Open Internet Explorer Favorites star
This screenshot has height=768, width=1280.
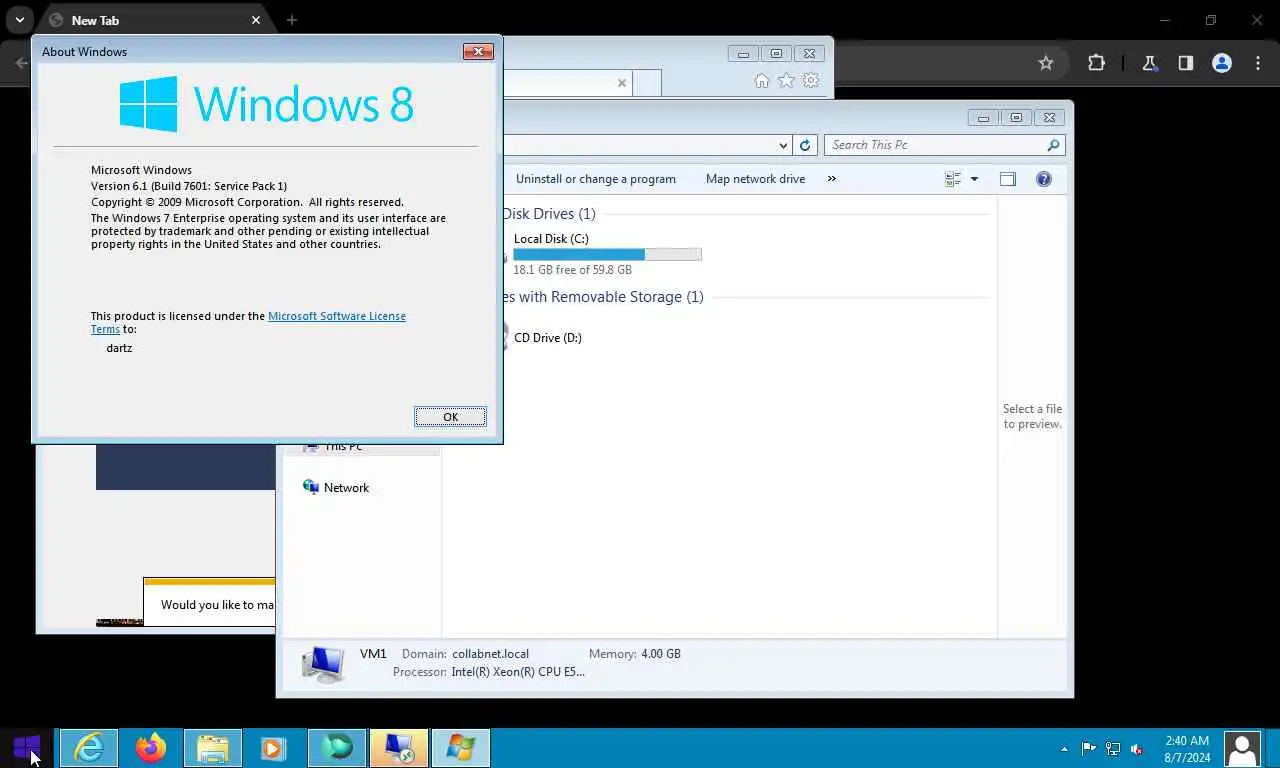(x=787, y=81)
